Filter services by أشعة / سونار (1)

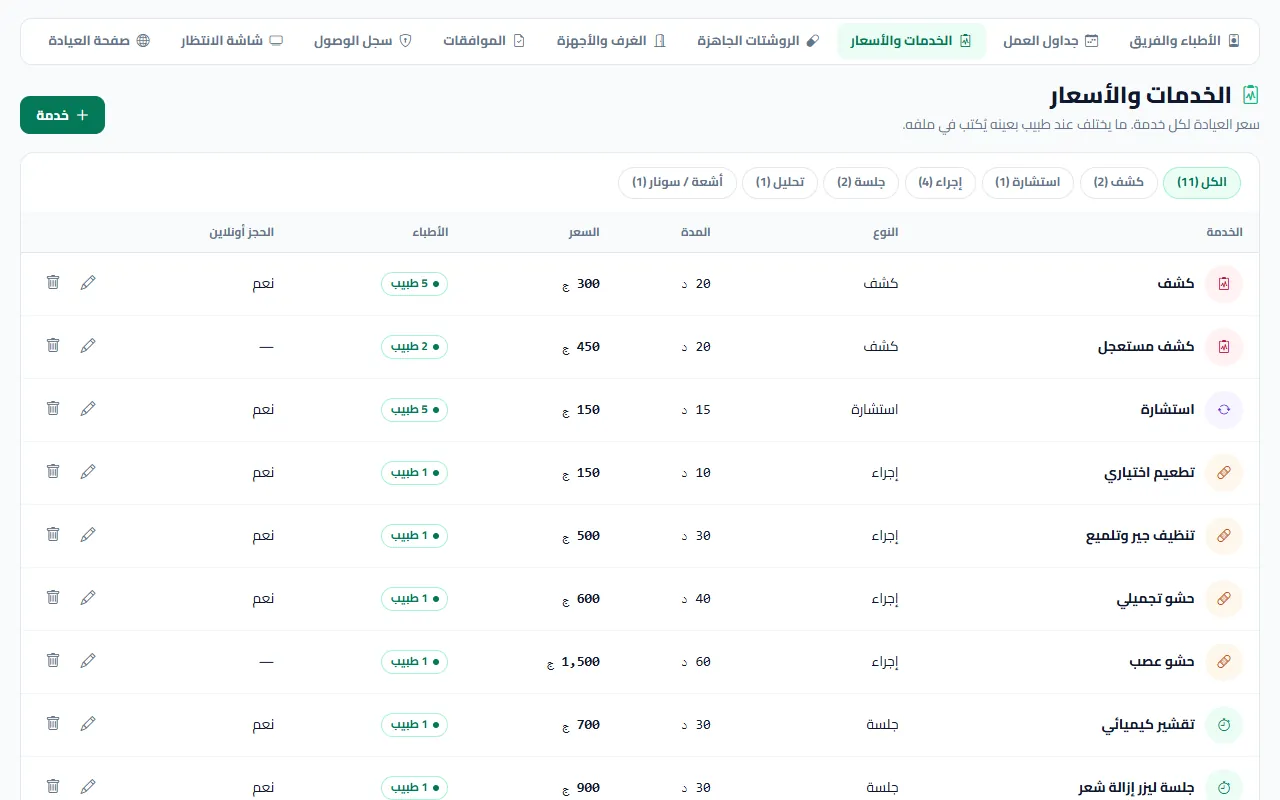click(677, 182)
